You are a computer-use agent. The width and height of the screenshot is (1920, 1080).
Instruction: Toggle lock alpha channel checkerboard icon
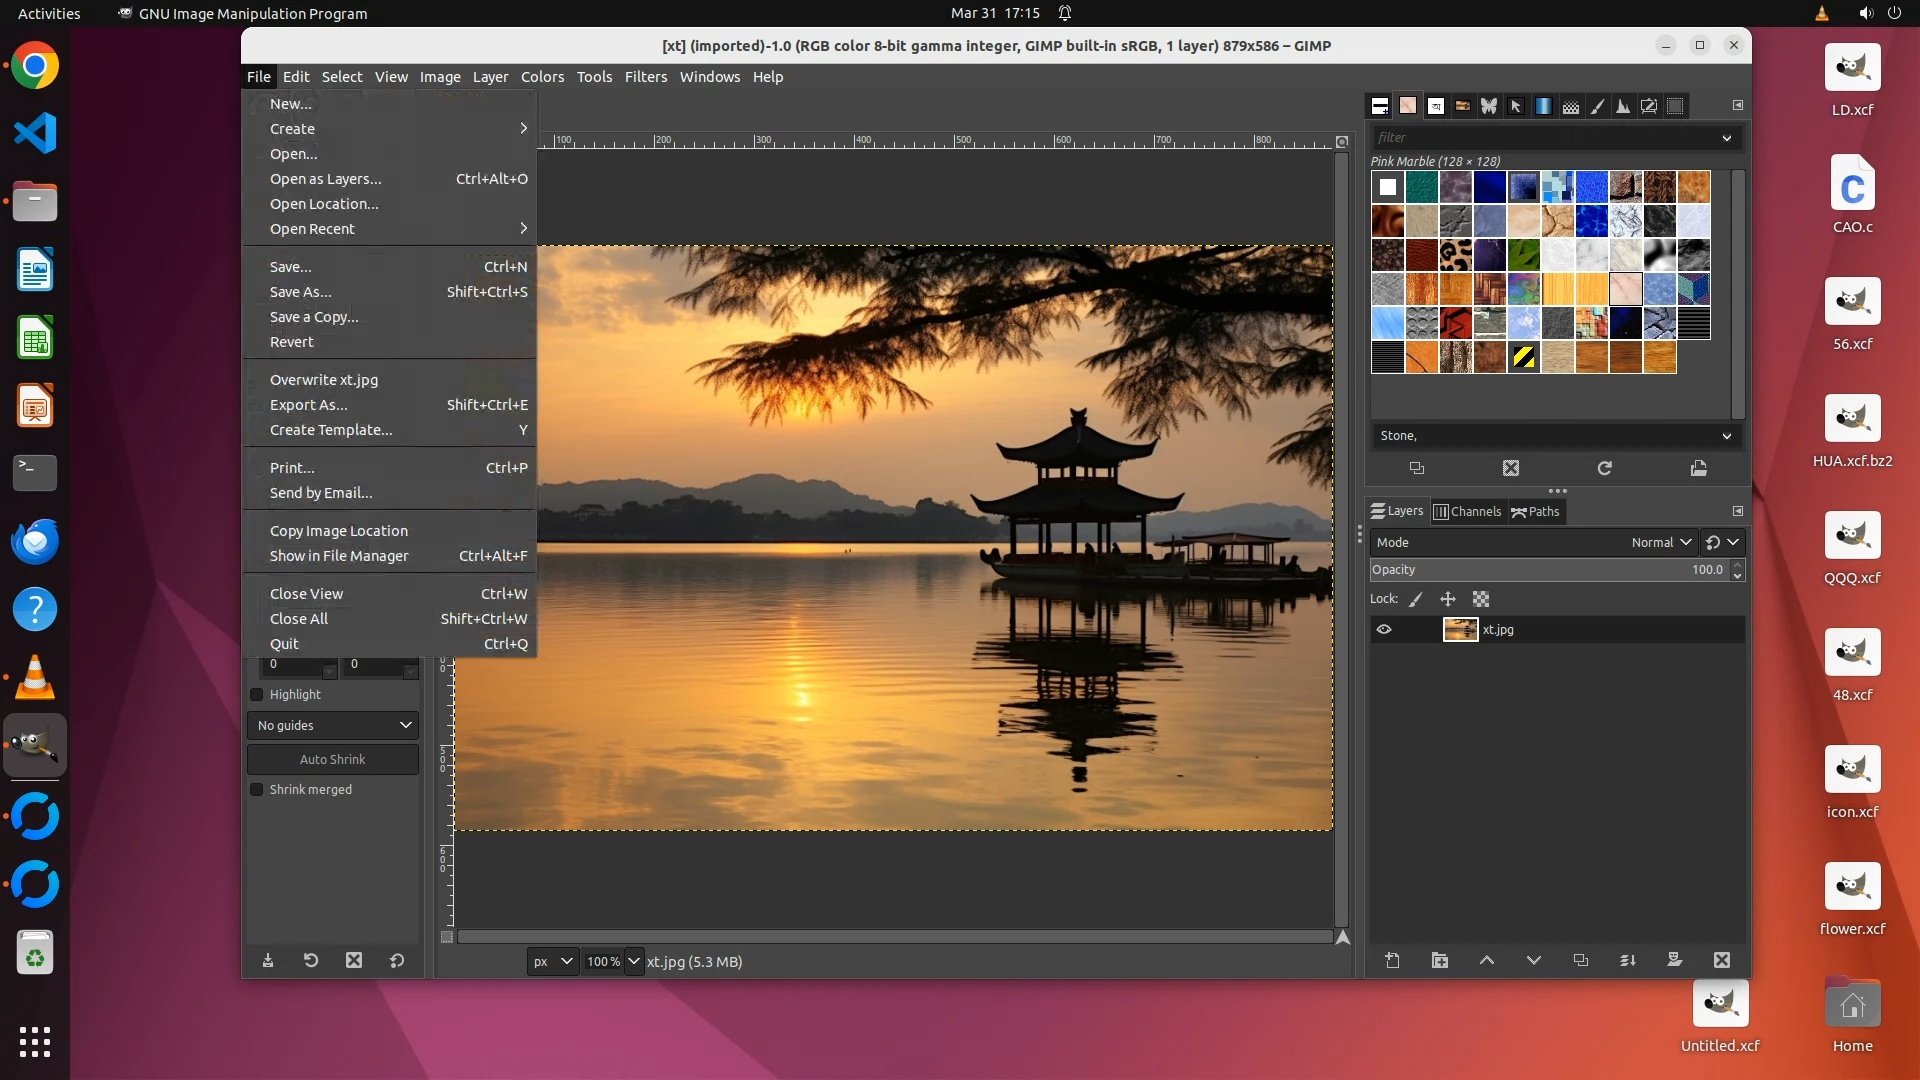[x=1481, y=599]
